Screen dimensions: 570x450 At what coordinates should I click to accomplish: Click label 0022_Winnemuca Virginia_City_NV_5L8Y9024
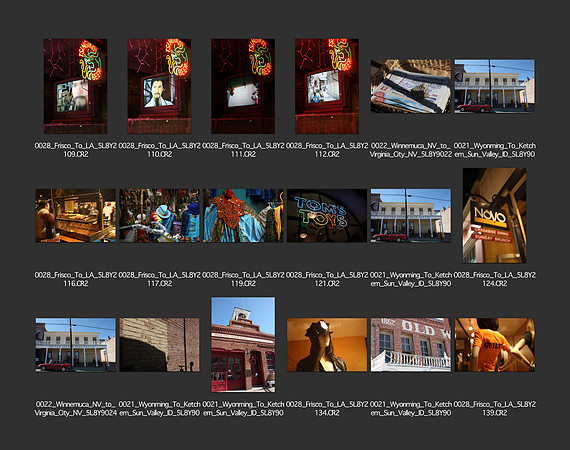pos(76,409)
